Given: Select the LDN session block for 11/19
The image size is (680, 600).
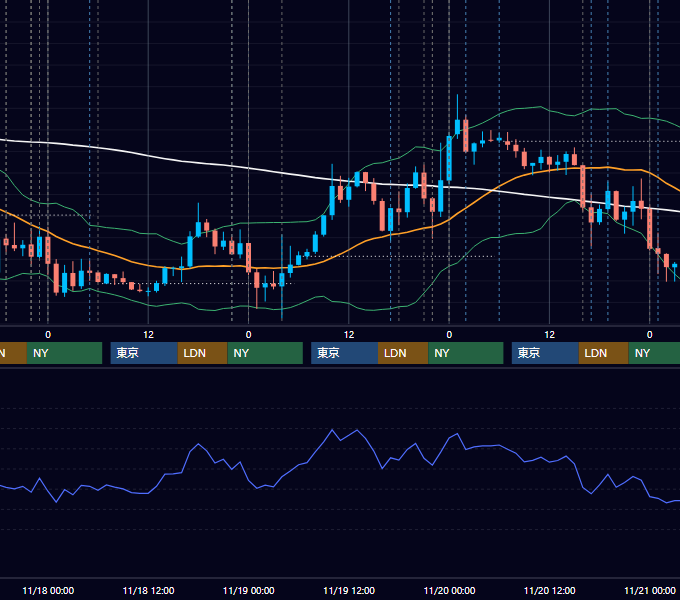Looking at the screenshot, I should tap(403, 353).
